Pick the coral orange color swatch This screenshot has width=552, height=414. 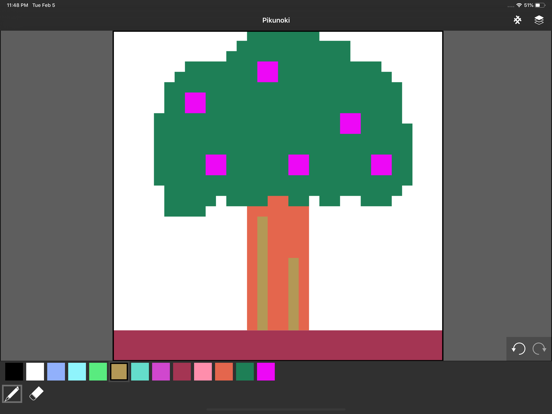pyautogui.click(x=224, y=372)
